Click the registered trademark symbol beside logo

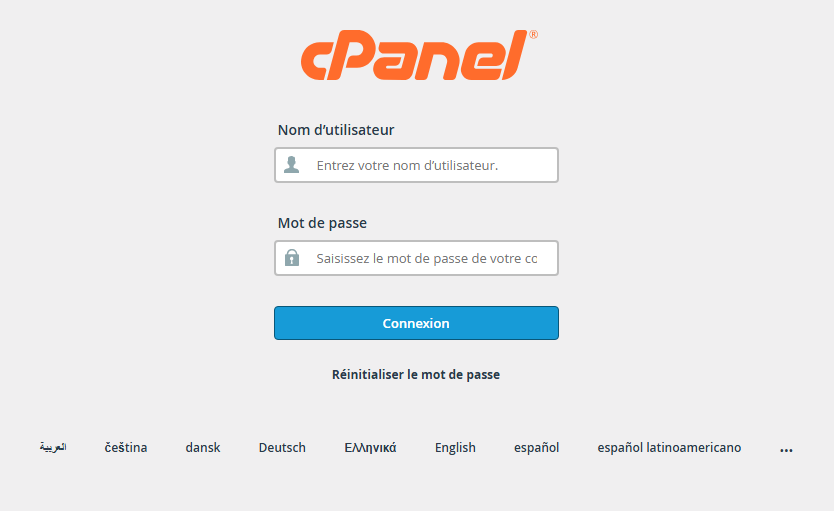533,35
